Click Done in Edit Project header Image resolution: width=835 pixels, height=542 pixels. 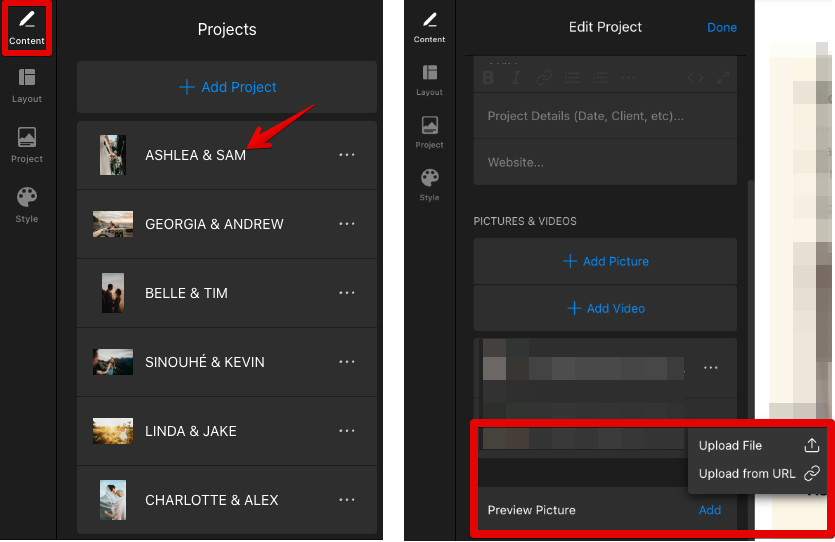[722, 28]
